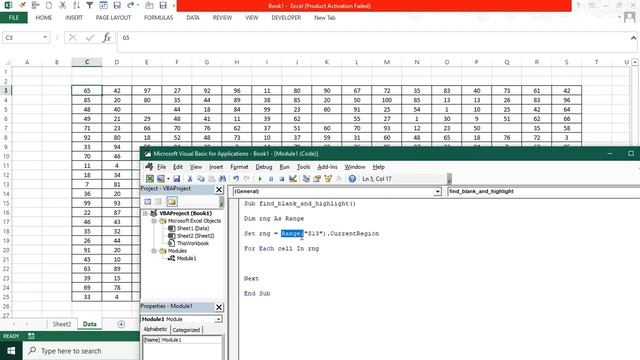
Task: Open the VBA Edit menu
Action: point(178,167)
